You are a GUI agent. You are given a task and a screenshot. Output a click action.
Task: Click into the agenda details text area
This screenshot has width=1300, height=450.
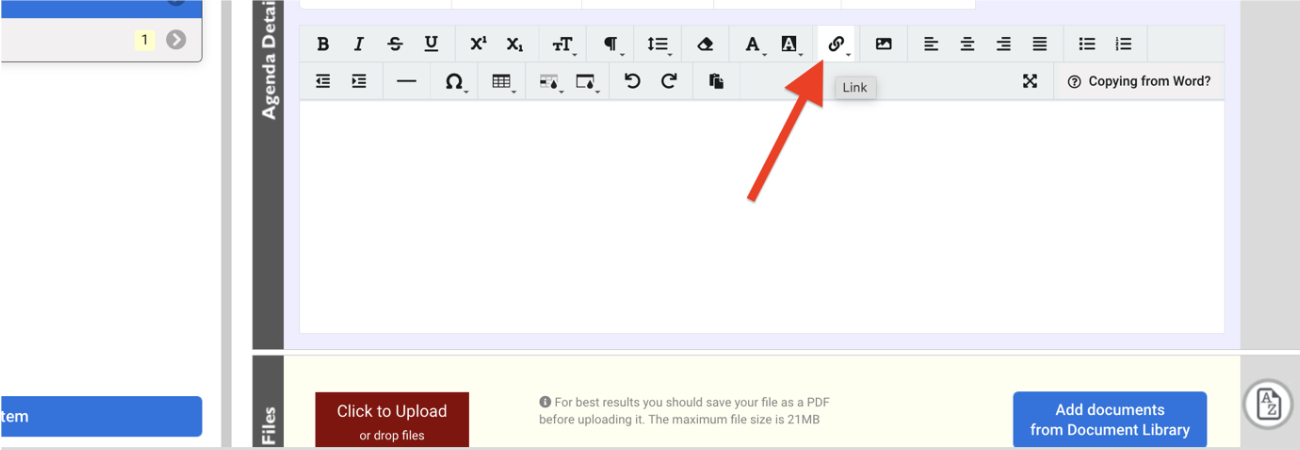[x=762, y=216]
